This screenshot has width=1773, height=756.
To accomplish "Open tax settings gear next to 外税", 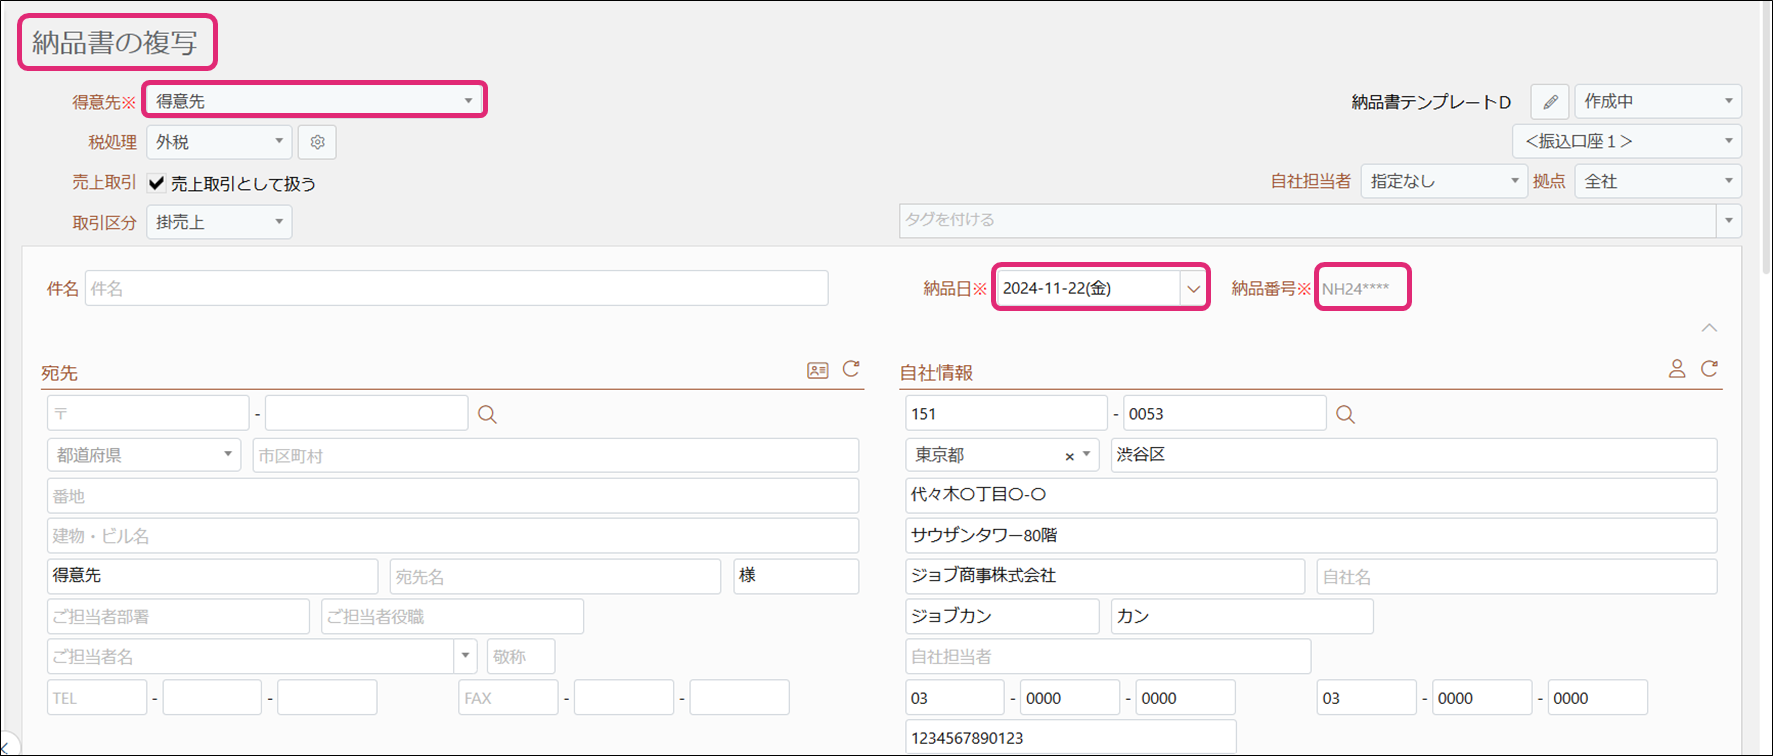I will 317,142.
